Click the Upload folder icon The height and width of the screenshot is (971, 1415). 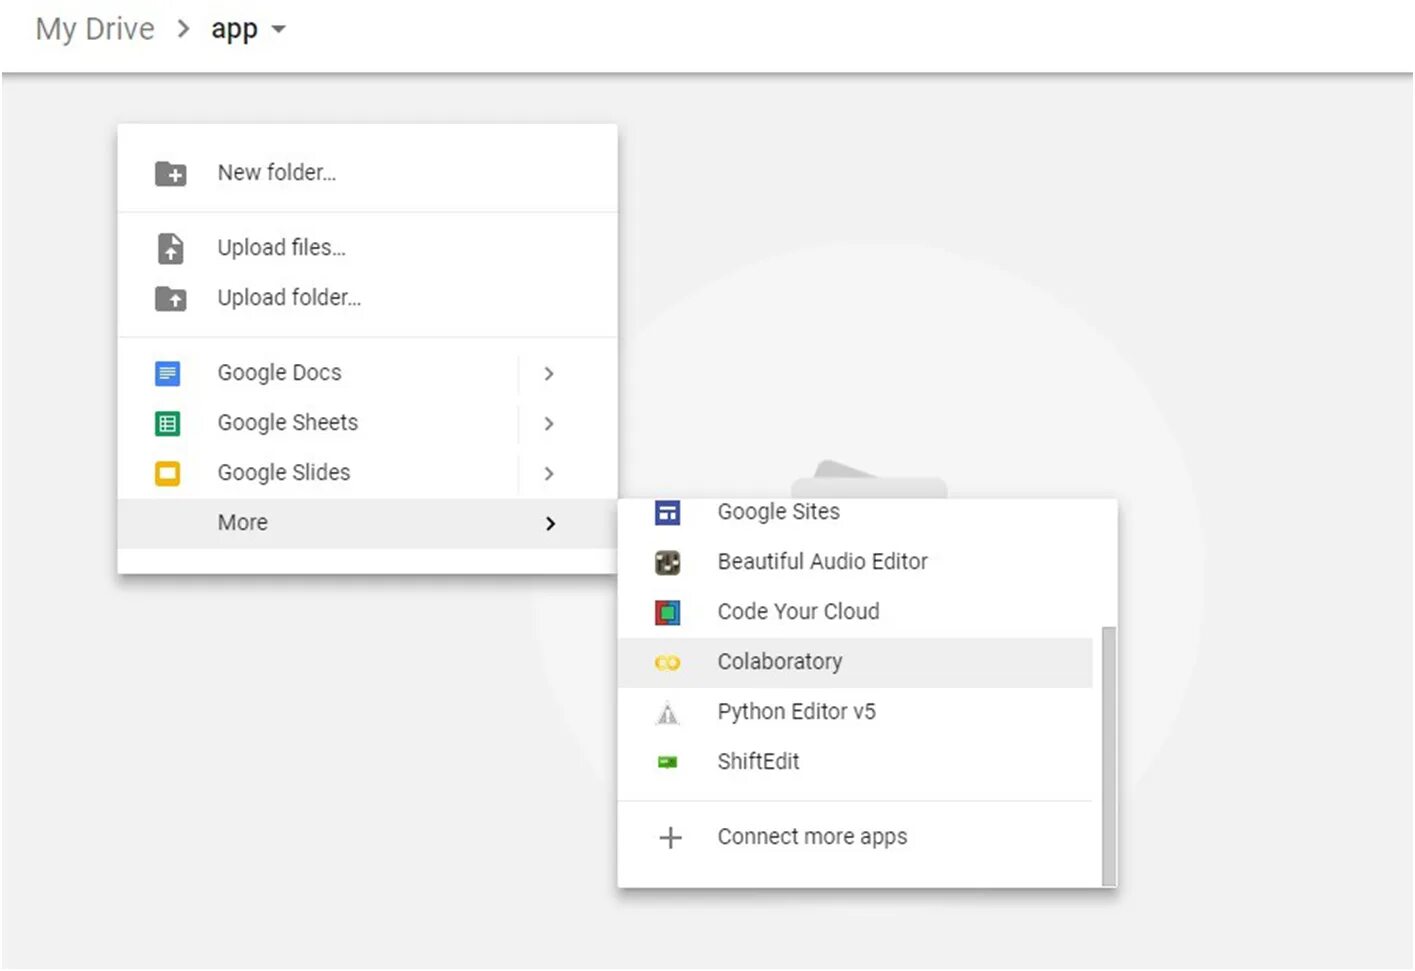pyautogui.click(x=170, y=298)
